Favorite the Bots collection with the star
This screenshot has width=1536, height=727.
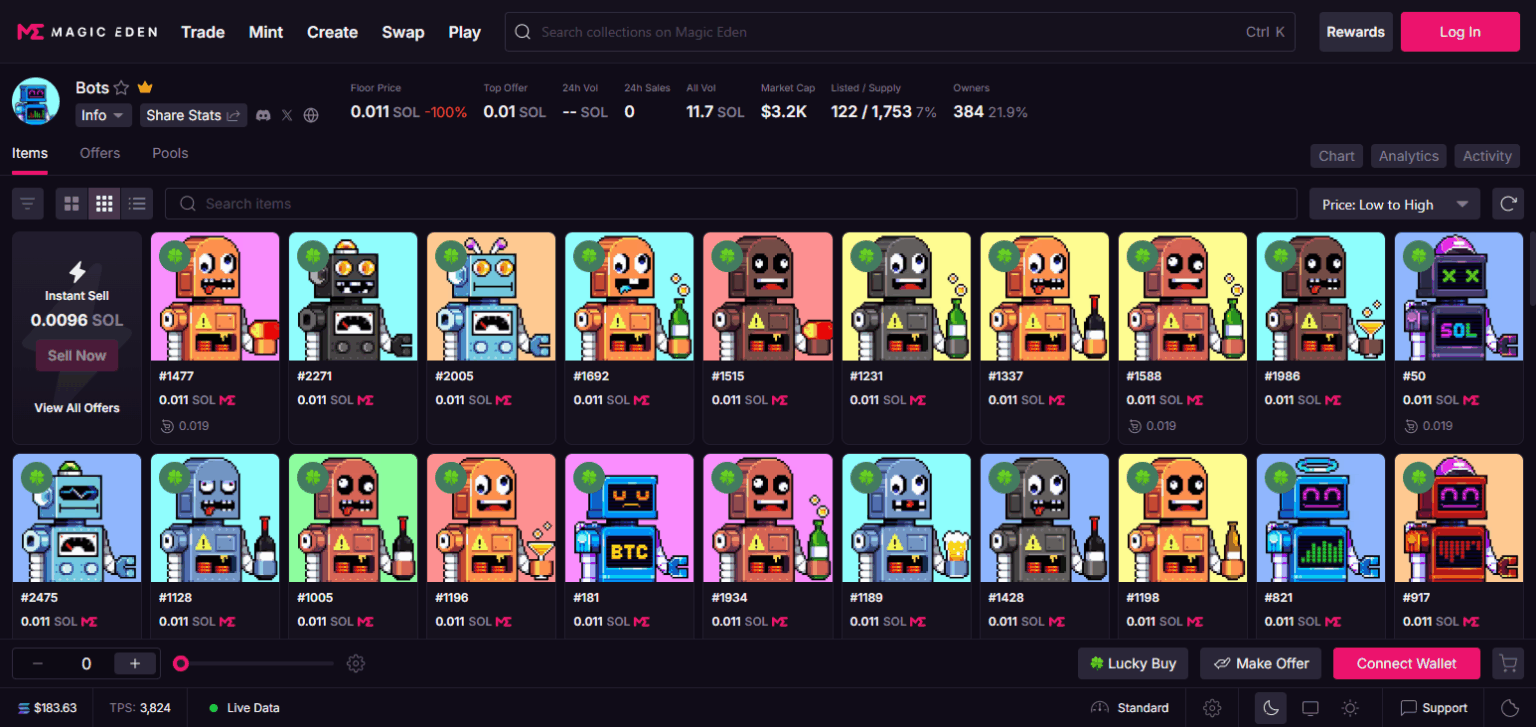coord(120,87)
